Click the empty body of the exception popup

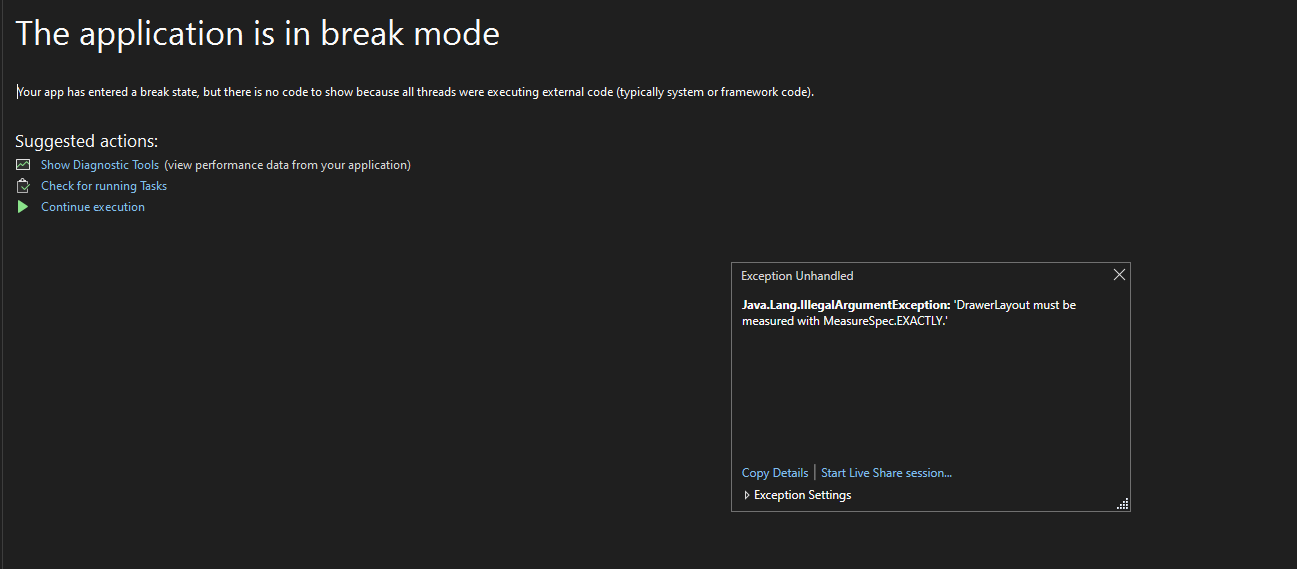pos(930,395)
